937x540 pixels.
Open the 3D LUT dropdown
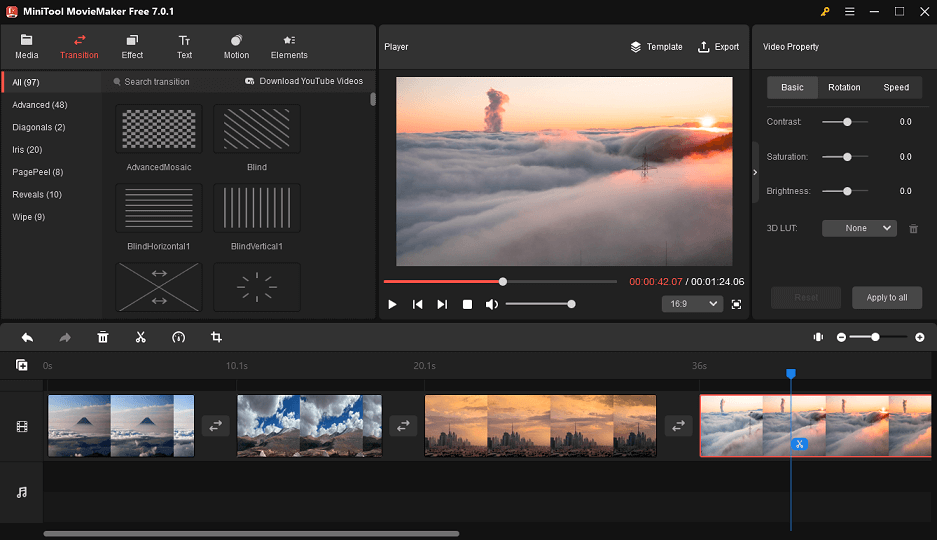tap(859, 228)
